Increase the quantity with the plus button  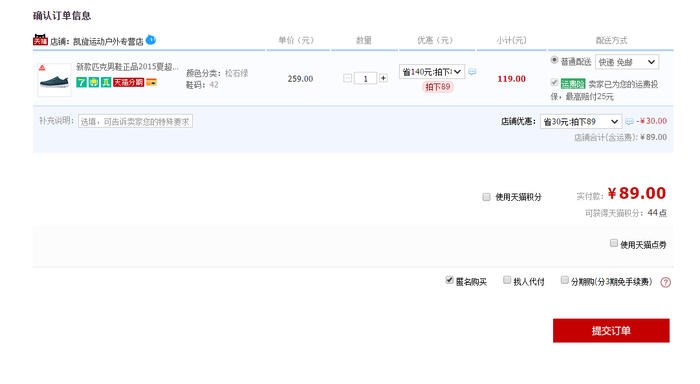click(x=383, y=78)
